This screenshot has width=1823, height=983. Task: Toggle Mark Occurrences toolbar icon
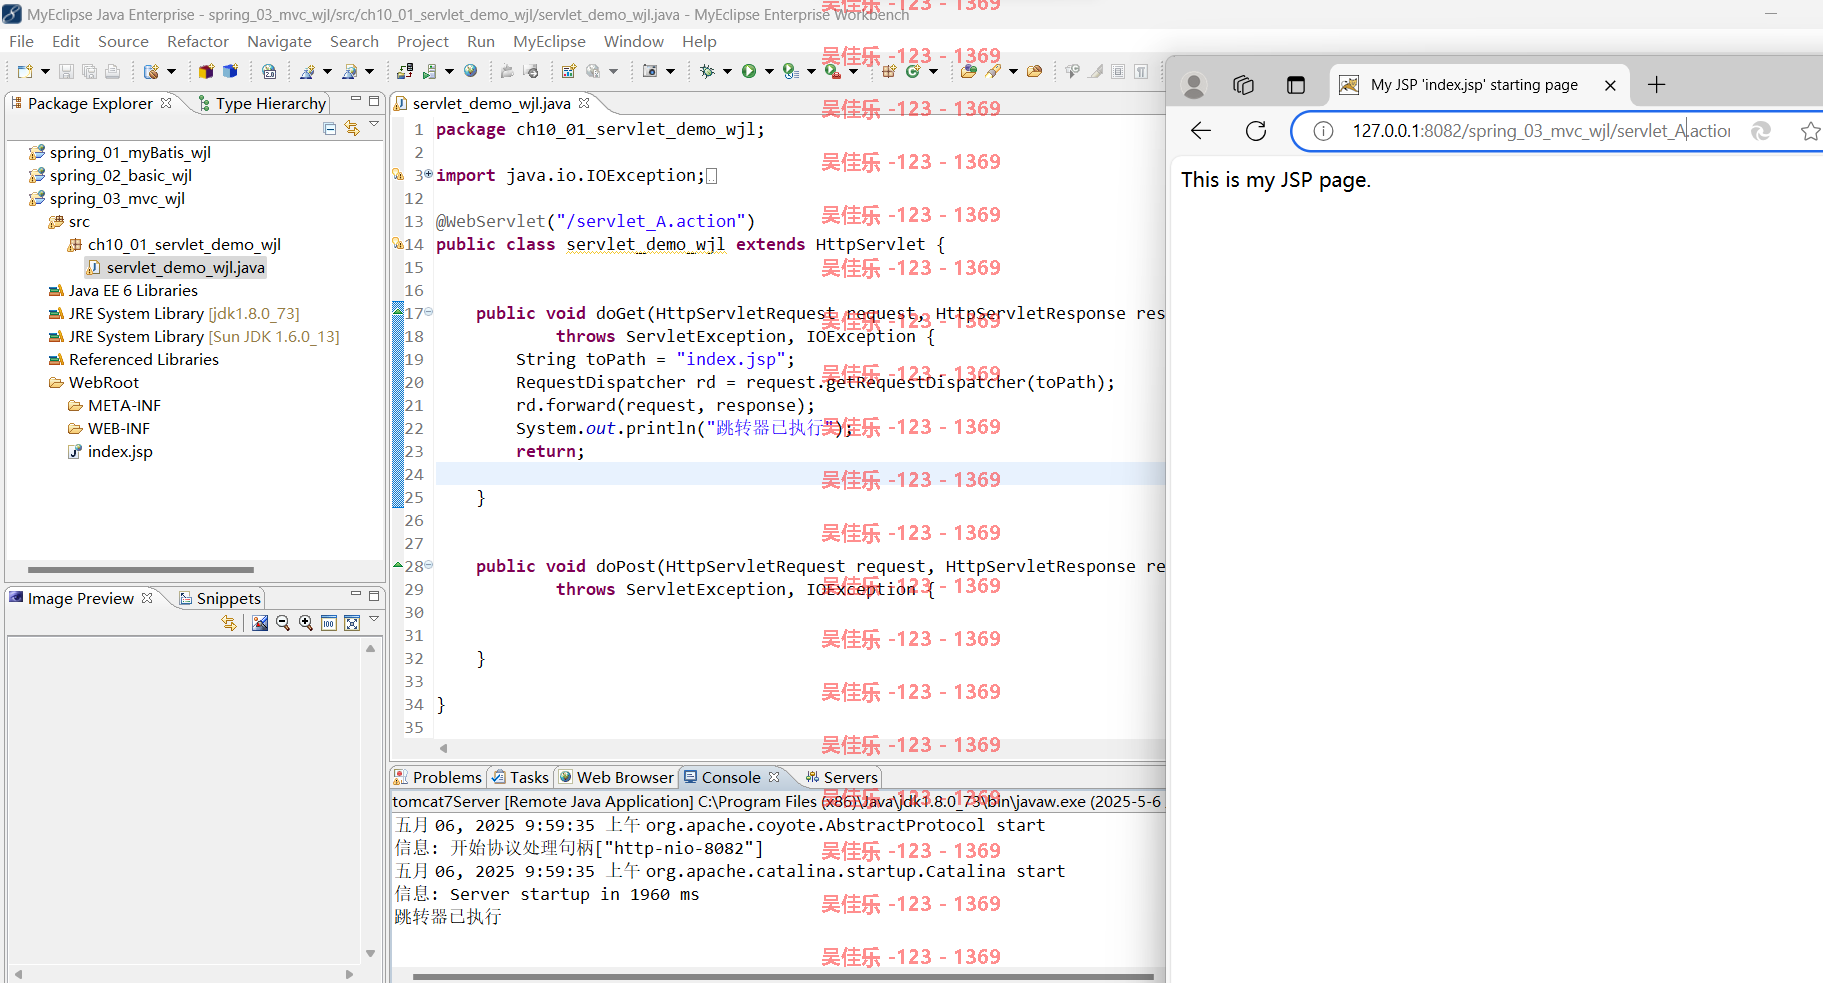tap(1095, 71)
